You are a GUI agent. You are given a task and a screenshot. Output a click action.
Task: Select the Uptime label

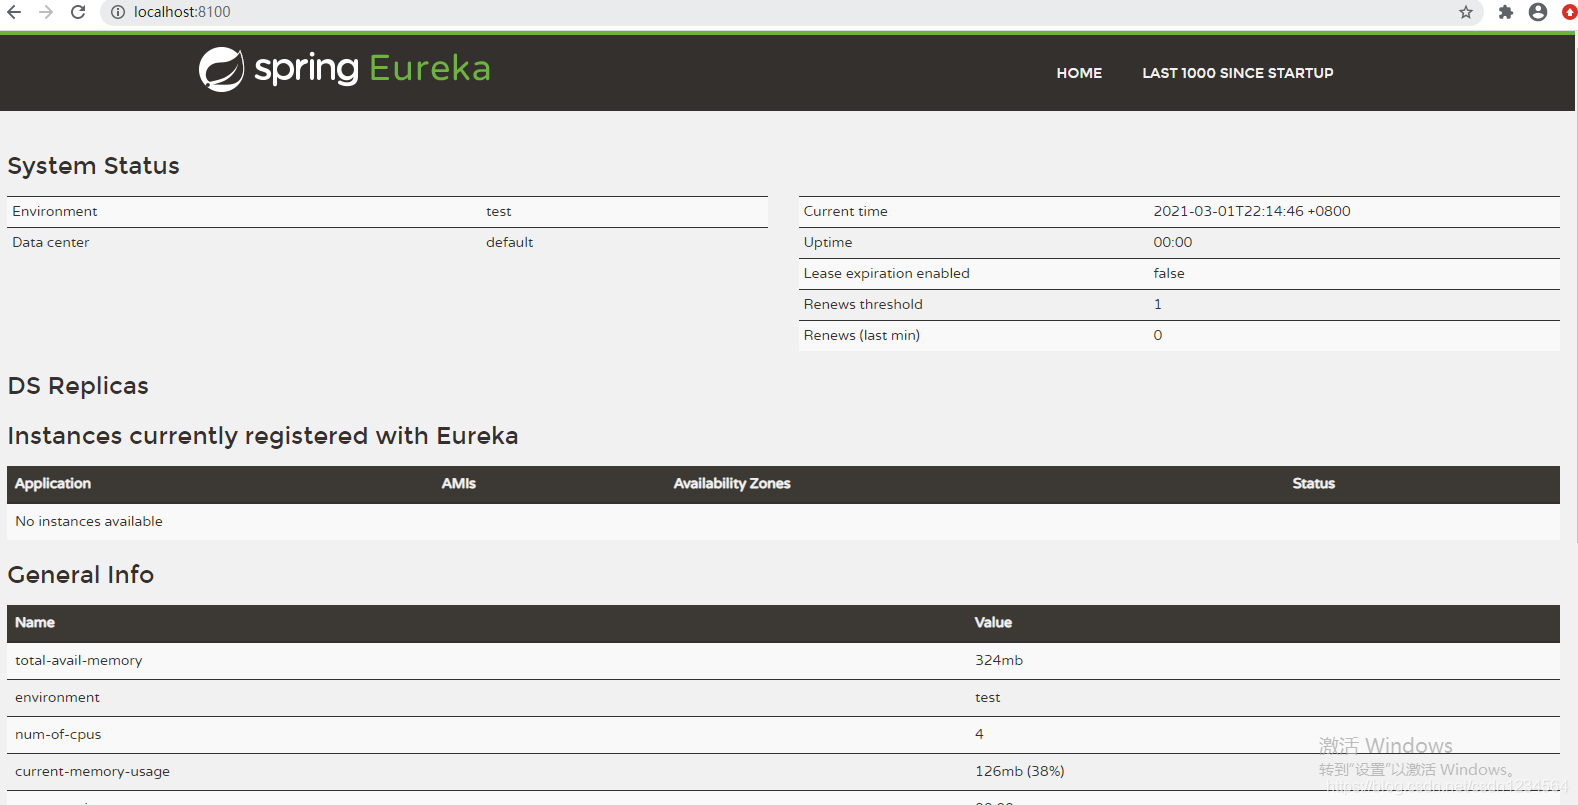click(828, 242)
